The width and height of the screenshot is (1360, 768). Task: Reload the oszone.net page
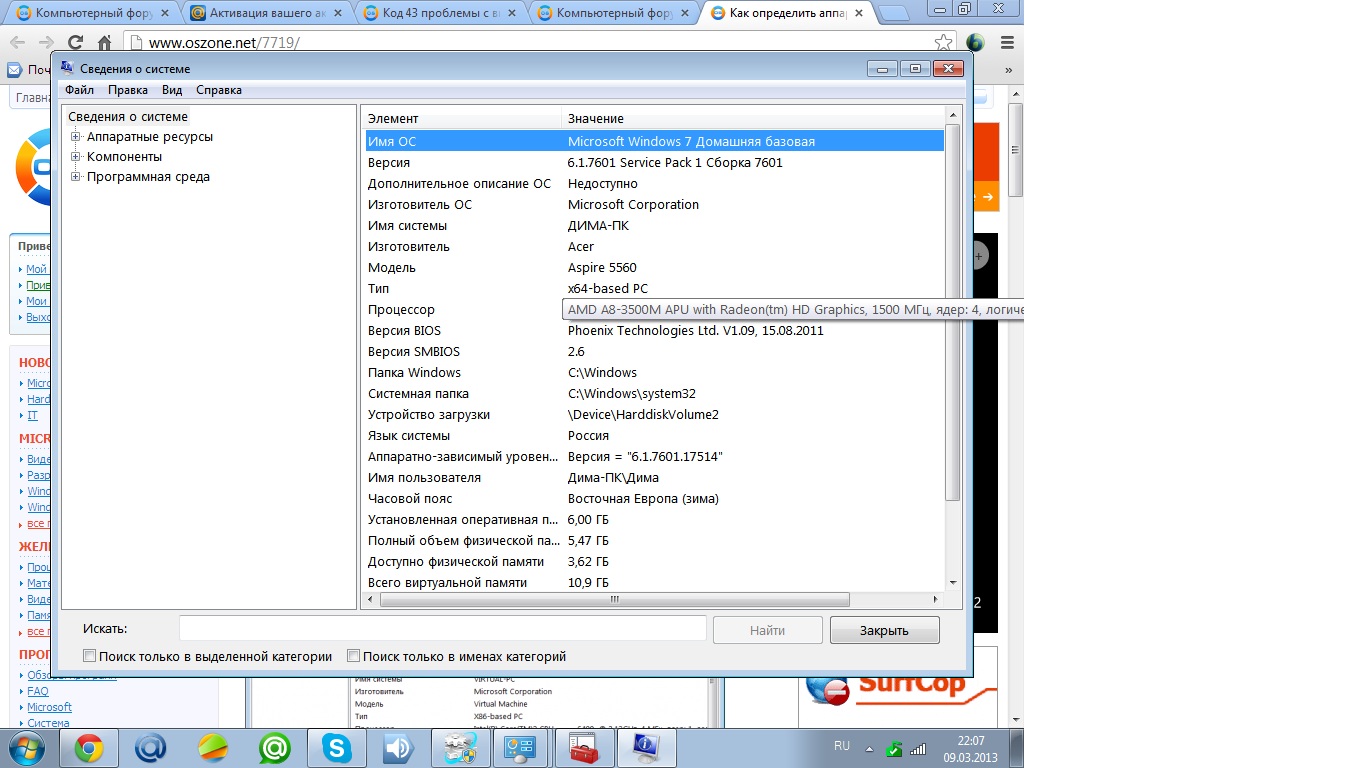point(75,43)
